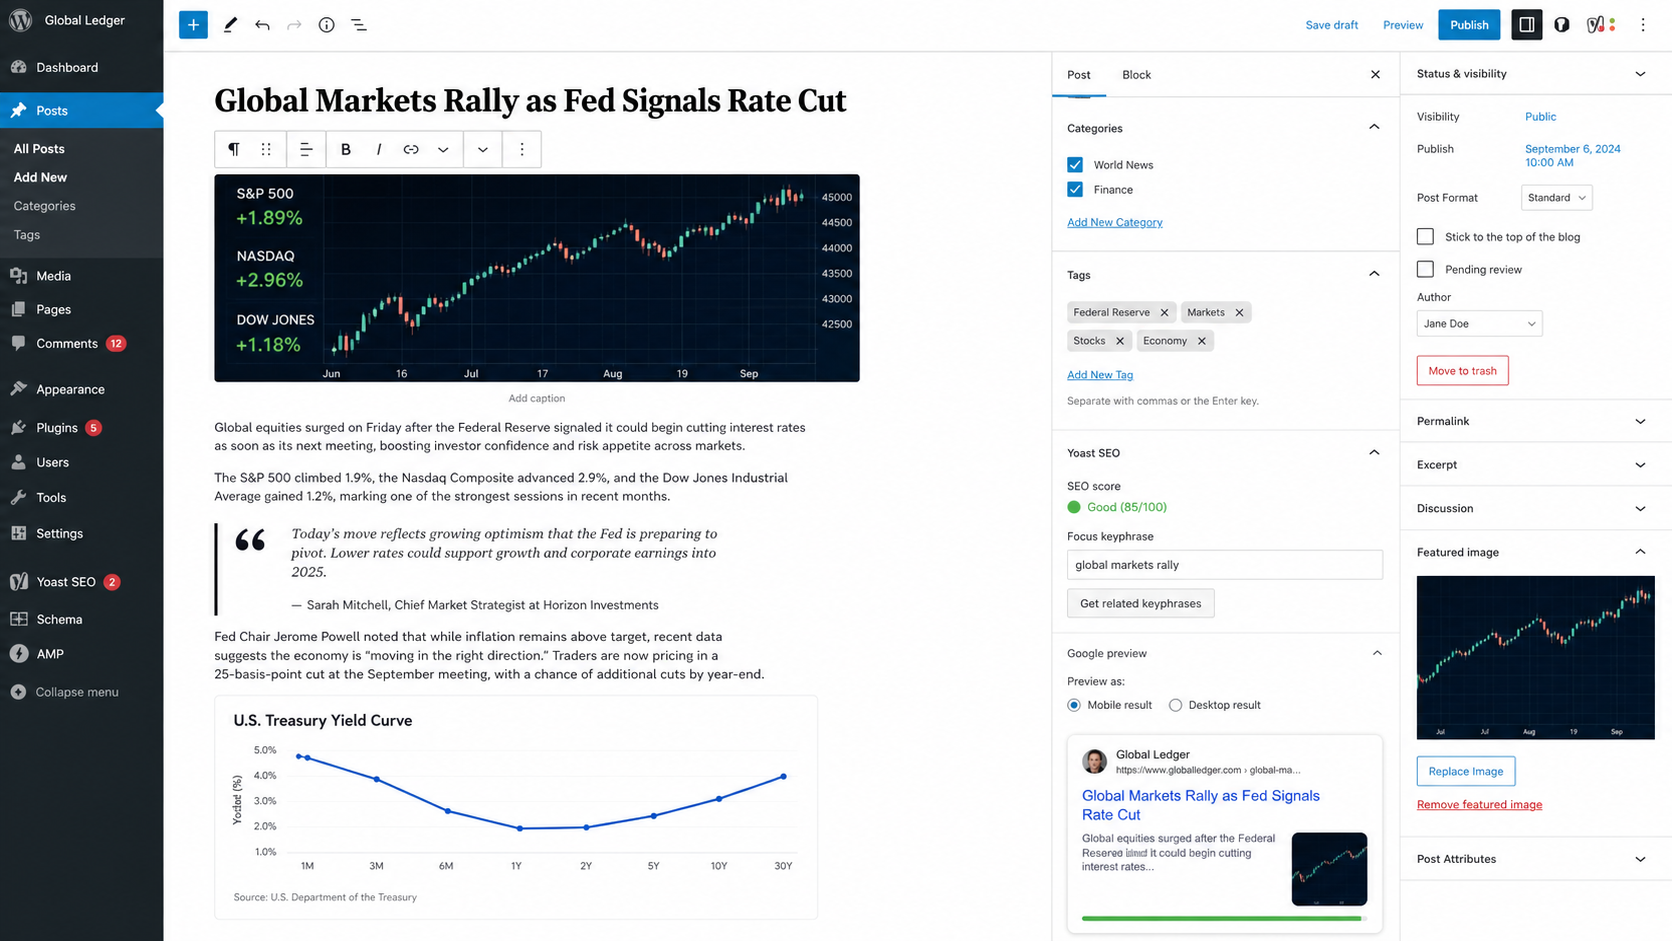Open the Yoast SEO toolbar icon
The height and width of the screenshot is (941, 1672).
click(x=1601, y=25)
